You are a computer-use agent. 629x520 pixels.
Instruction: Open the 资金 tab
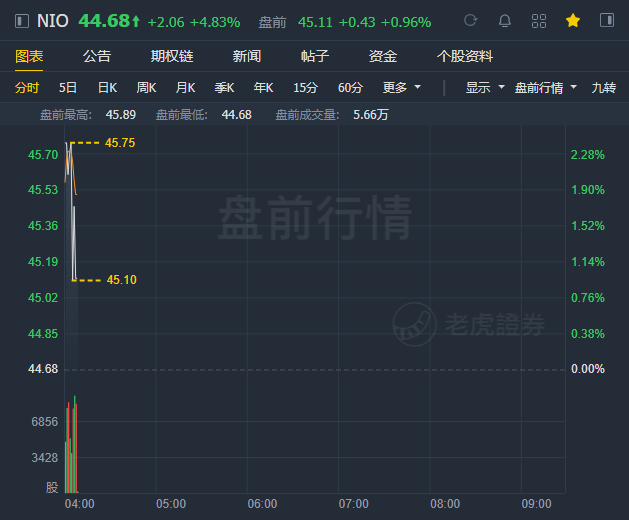point(383,56)
